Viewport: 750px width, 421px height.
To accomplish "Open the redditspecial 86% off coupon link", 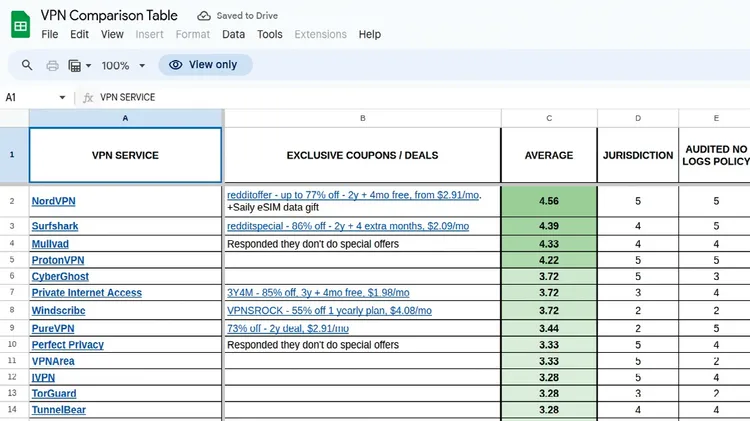I will [348, 226].
